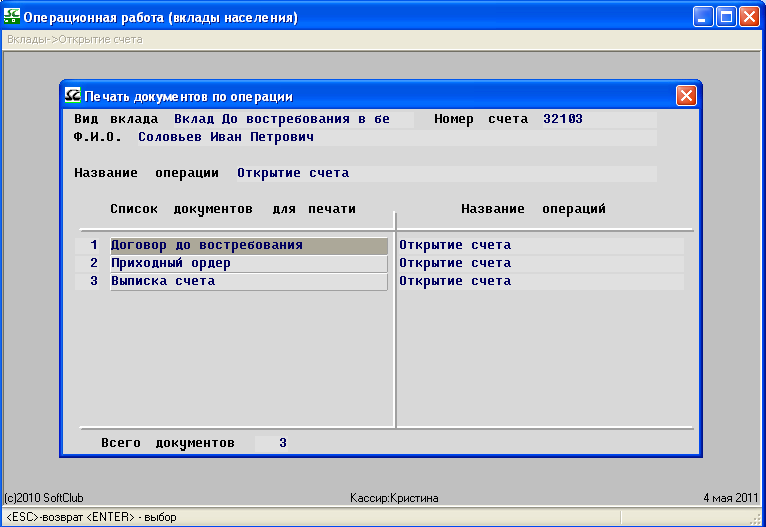
Task: Click the (c)2010 SoftClub copyright text
Action: point(44,498)
